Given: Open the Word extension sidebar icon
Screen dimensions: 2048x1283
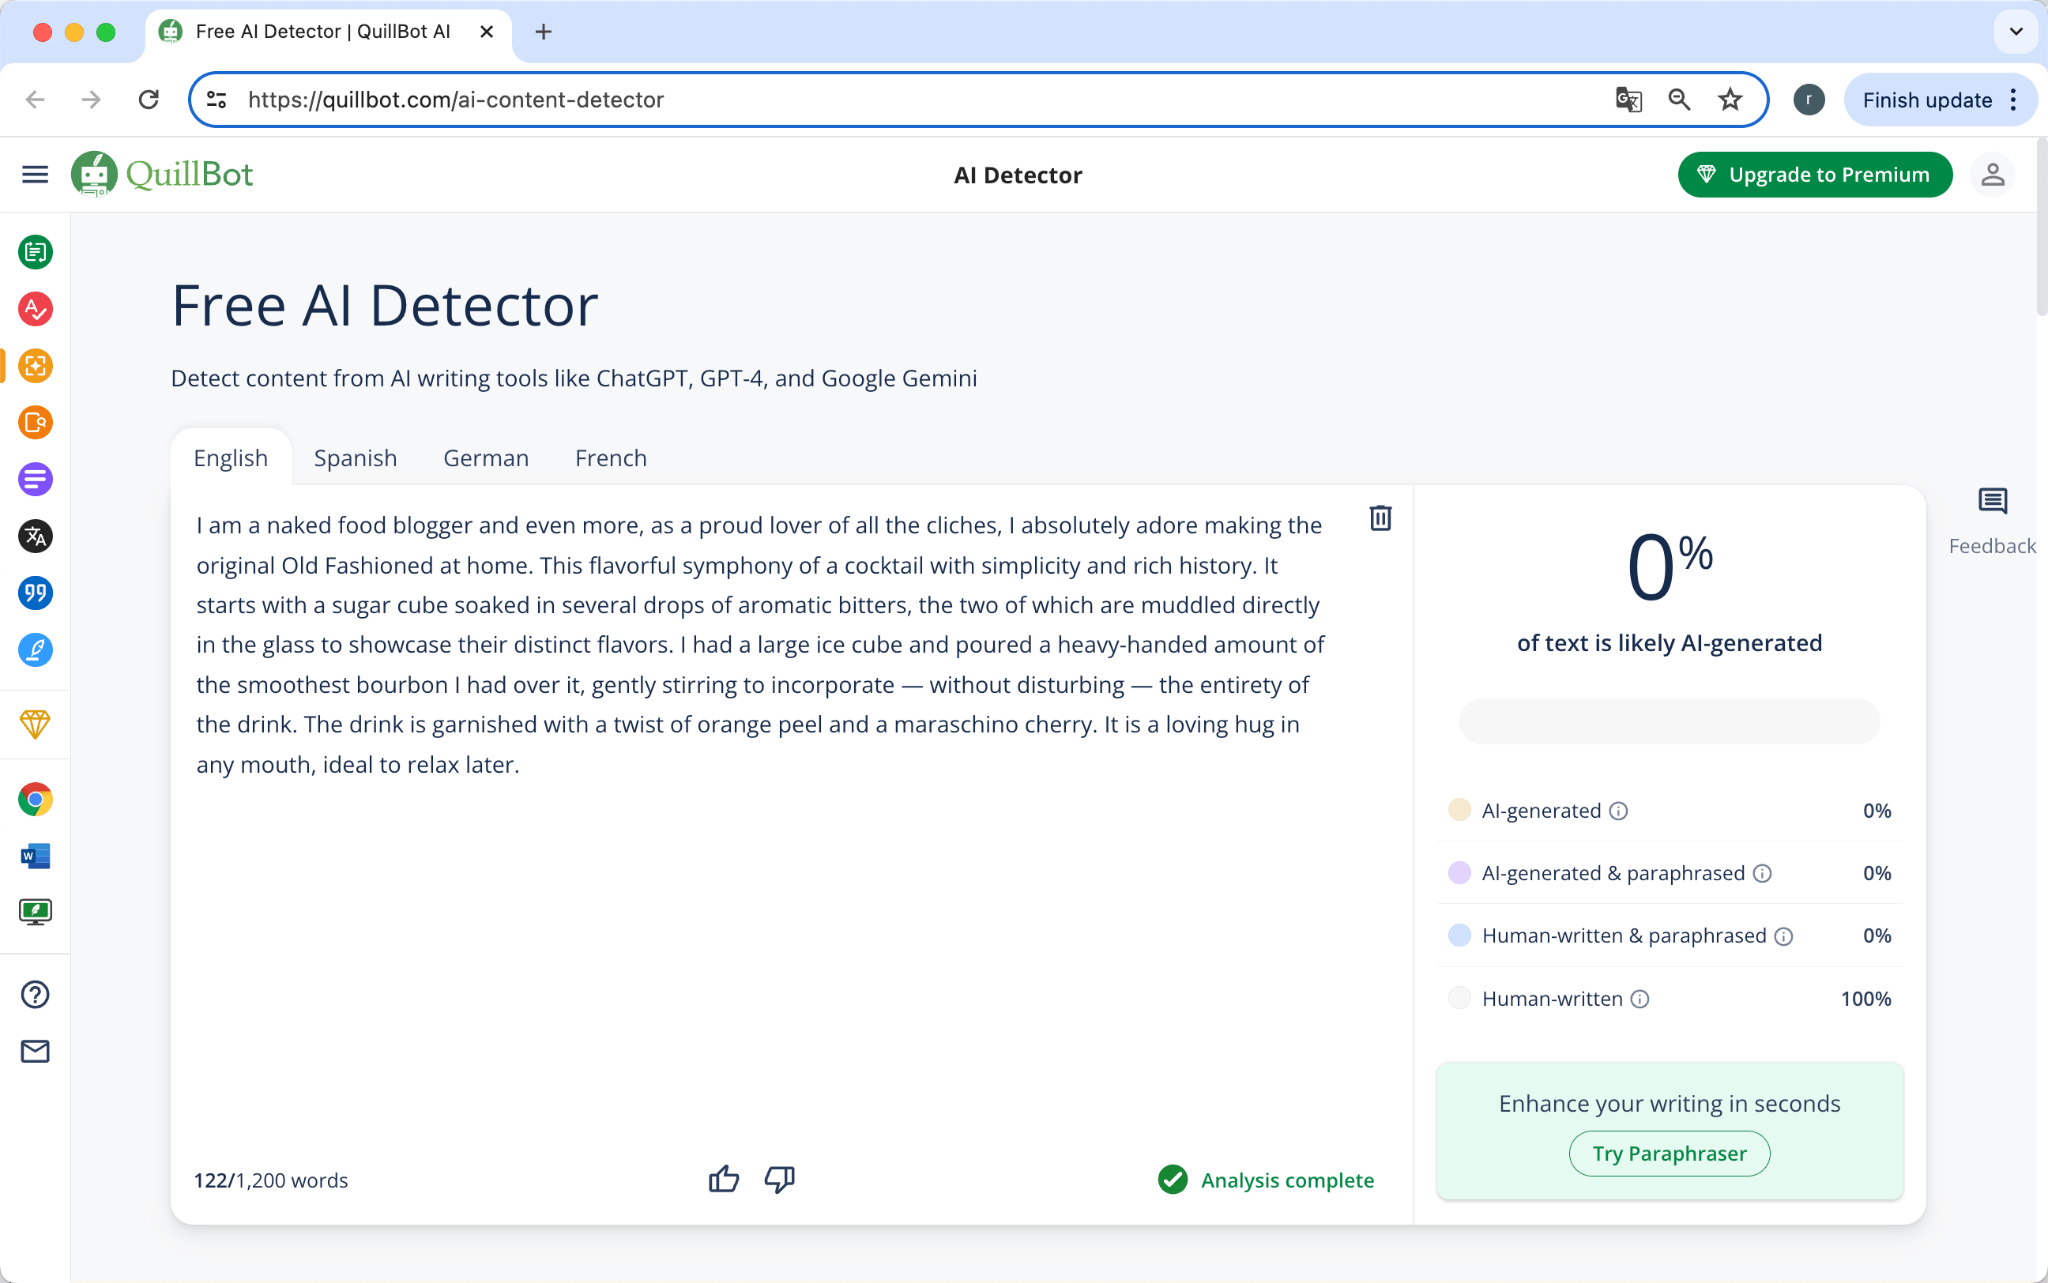Looking at the screenshot, I should pos(35,856).
